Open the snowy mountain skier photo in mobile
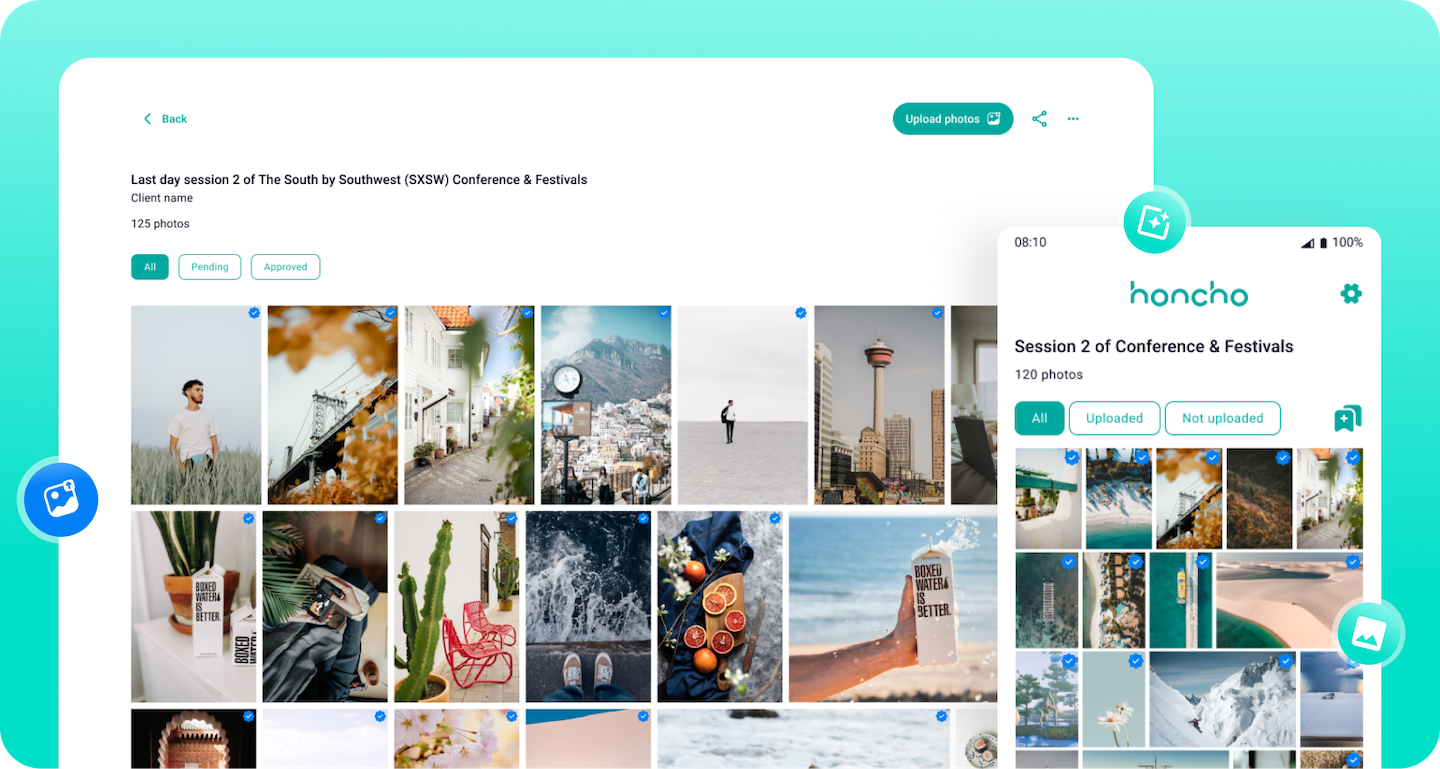 (x=1222, y=700)
